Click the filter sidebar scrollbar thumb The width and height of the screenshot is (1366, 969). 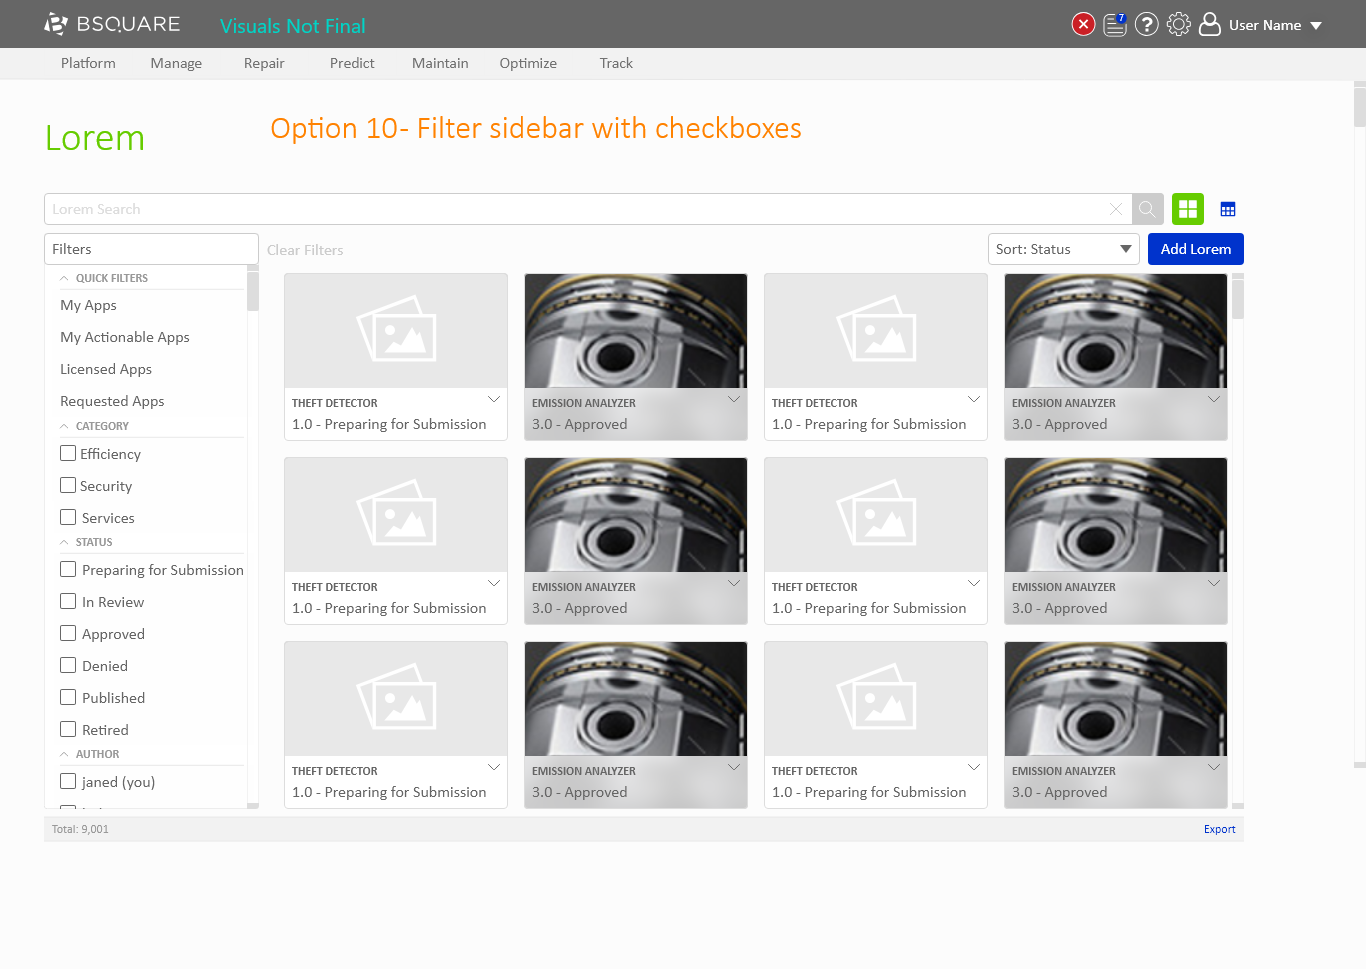(x=253, y=291)
